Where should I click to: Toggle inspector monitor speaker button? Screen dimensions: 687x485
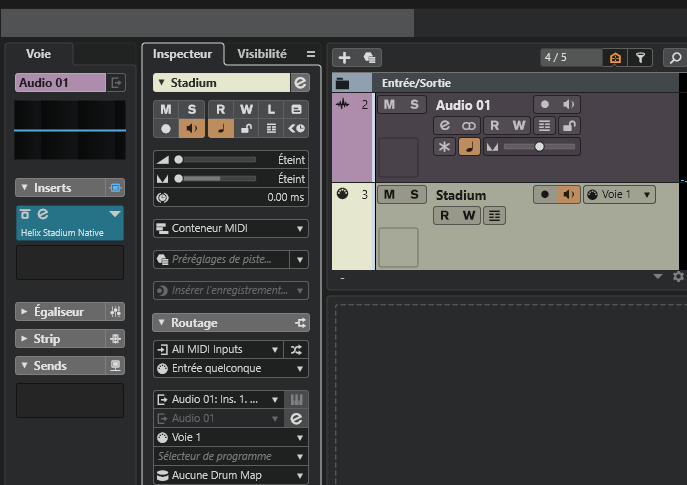coord(192,129)
